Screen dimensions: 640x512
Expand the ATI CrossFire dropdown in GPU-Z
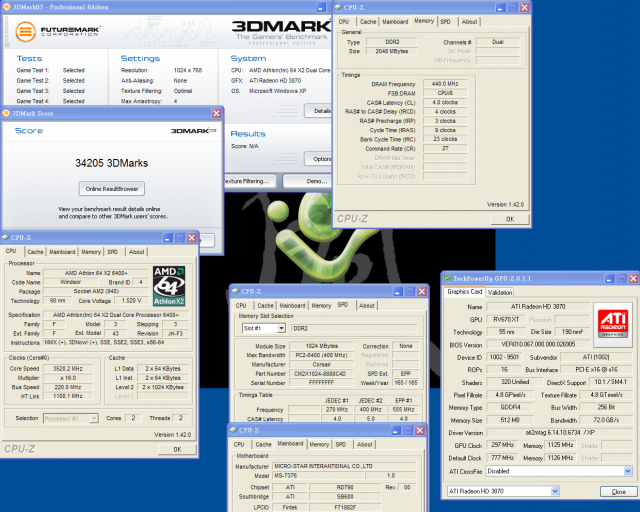coord(628,471)
